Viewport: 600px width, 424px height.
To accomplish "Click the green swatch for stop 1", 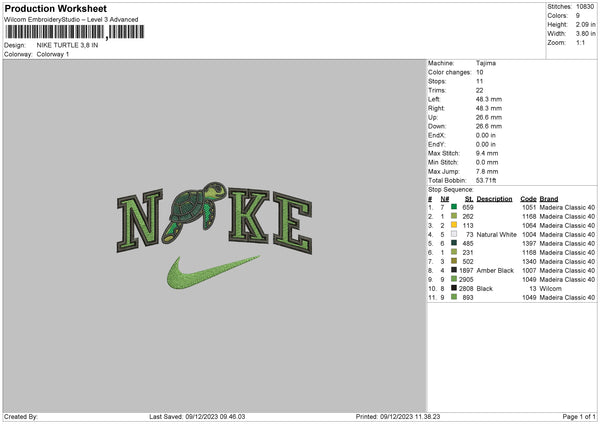I will coord(453,207).
